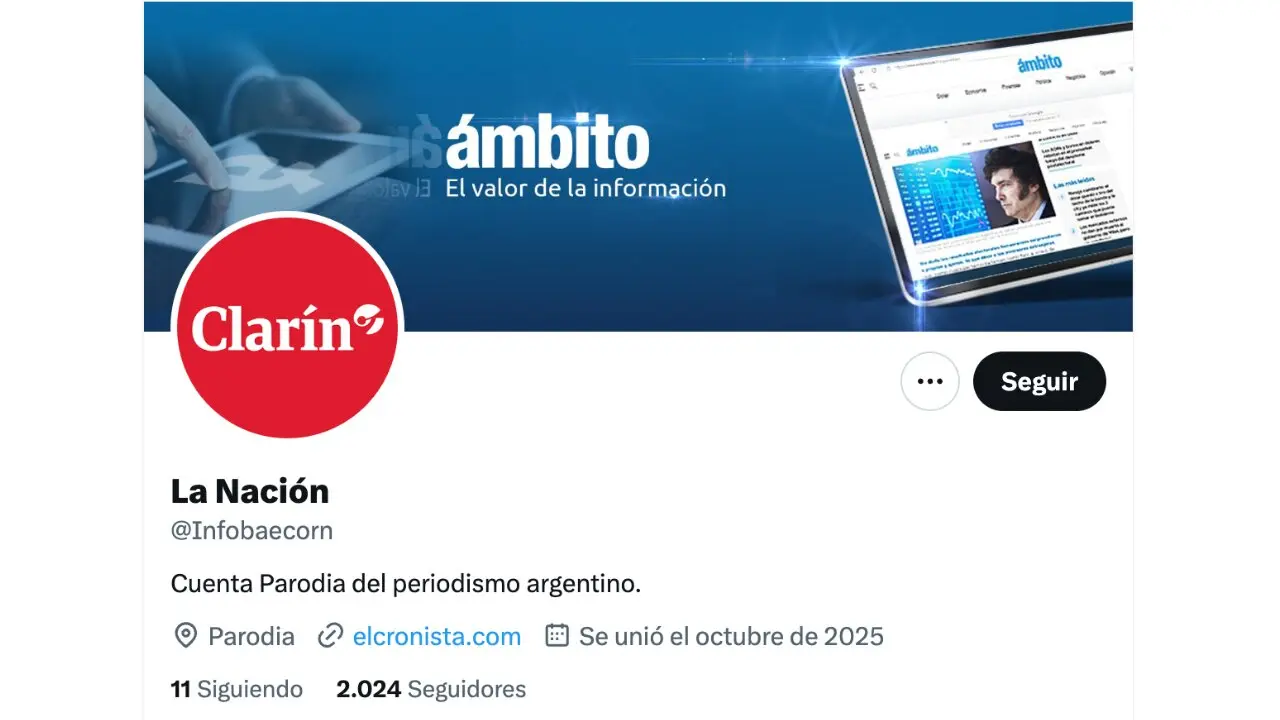Open the 11 Siguiendo following list
Image resolution: width=1280 pixels, height=720 pixels.
pyautogui.click(x=237, y=689)
